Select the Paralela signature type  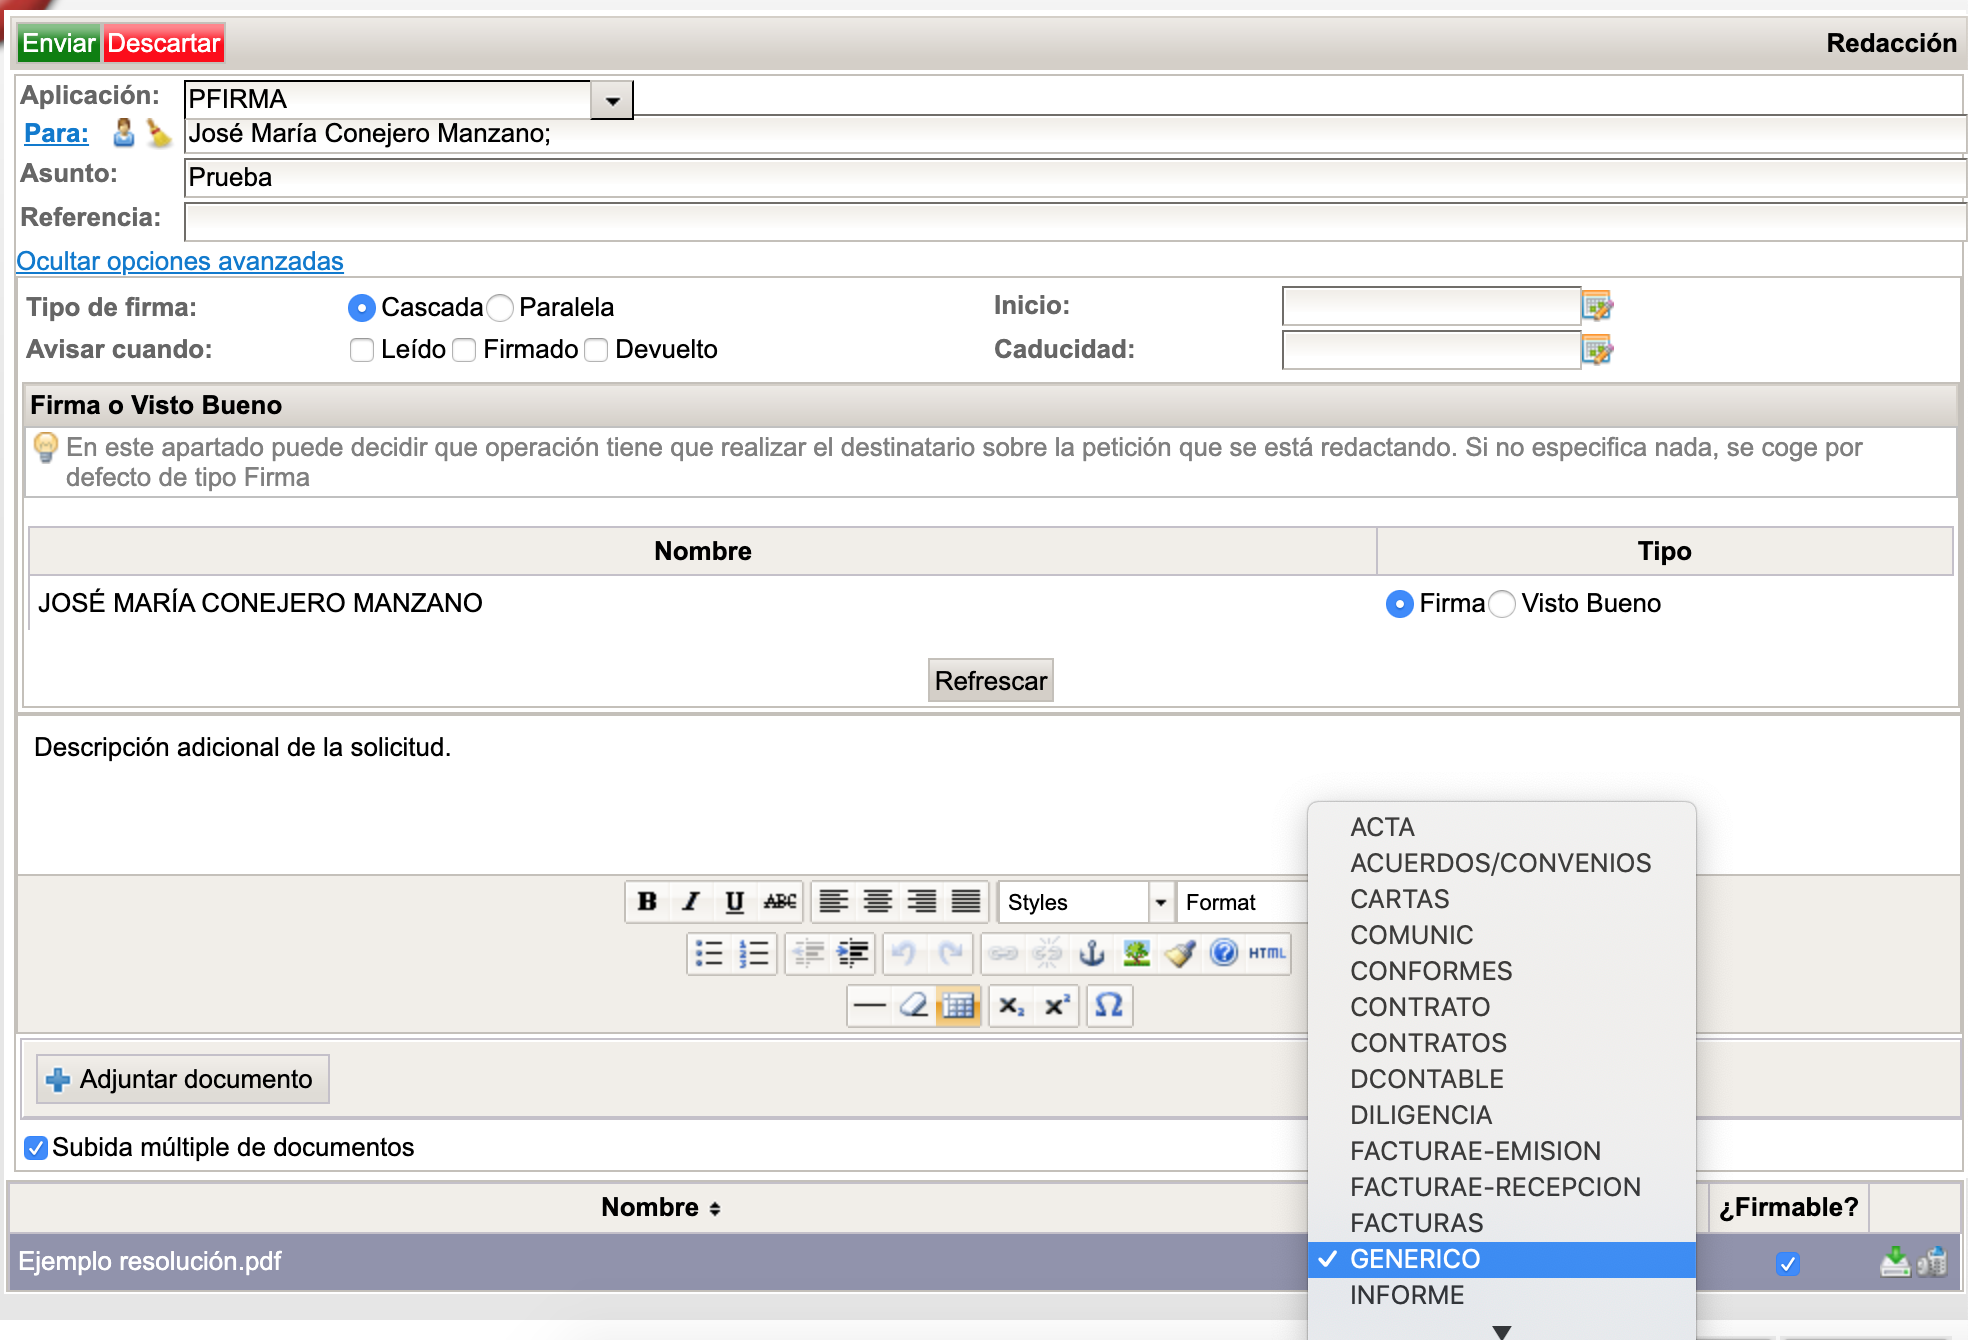[501, 307]
